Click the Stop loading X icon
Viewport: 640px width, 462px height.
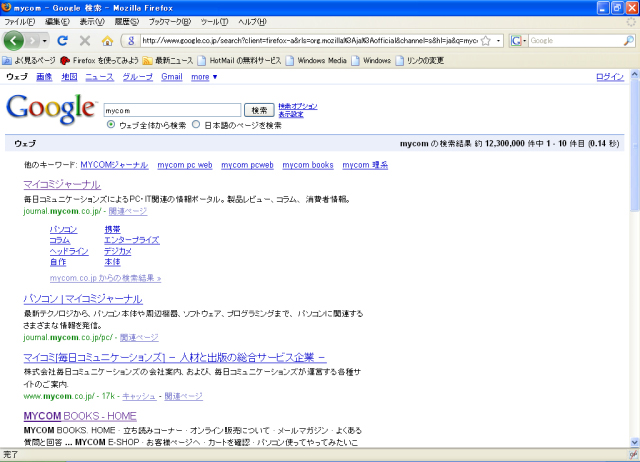click(85, 40)
